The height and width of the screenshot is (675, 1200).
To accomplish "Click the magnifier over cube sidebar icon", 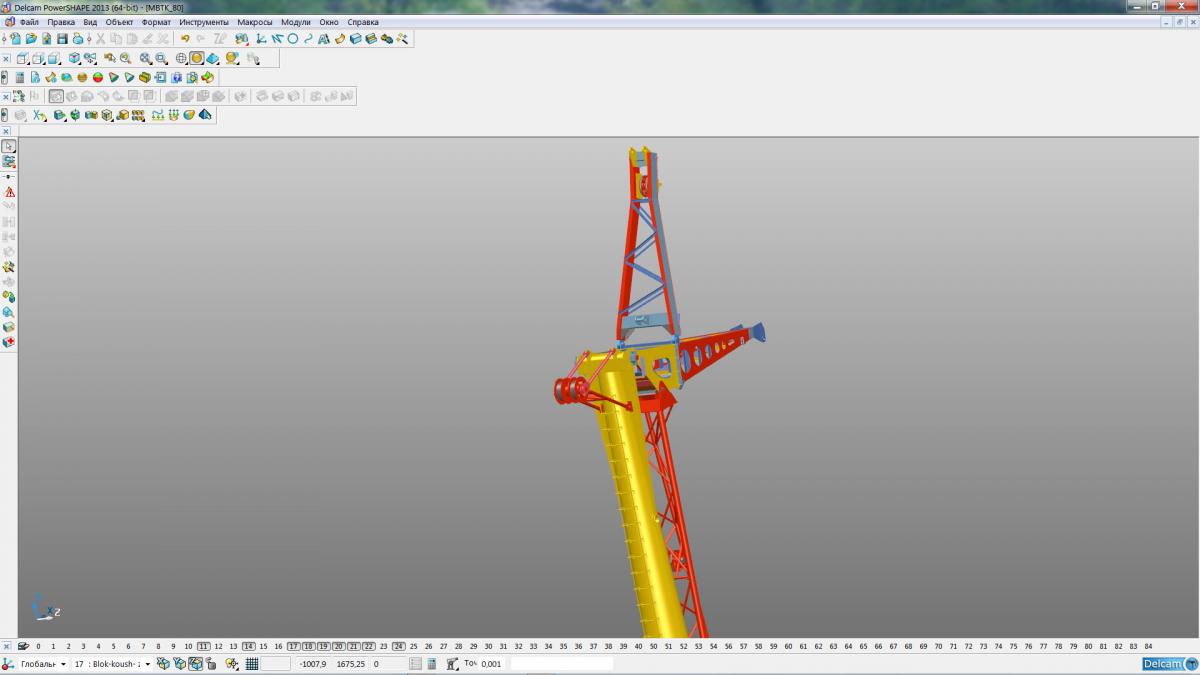I will (x=9, y=311).
